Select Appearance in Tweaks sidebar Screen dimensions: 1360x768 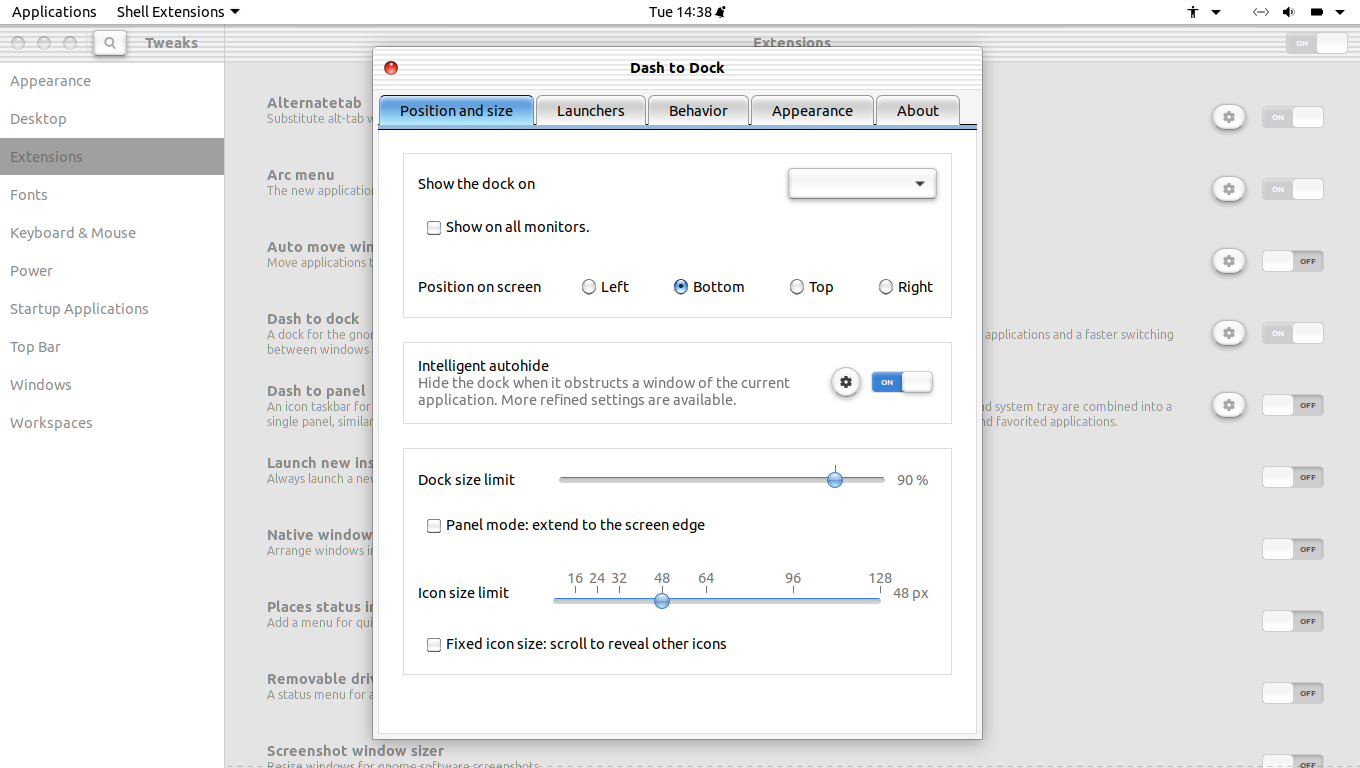(112, 81)
